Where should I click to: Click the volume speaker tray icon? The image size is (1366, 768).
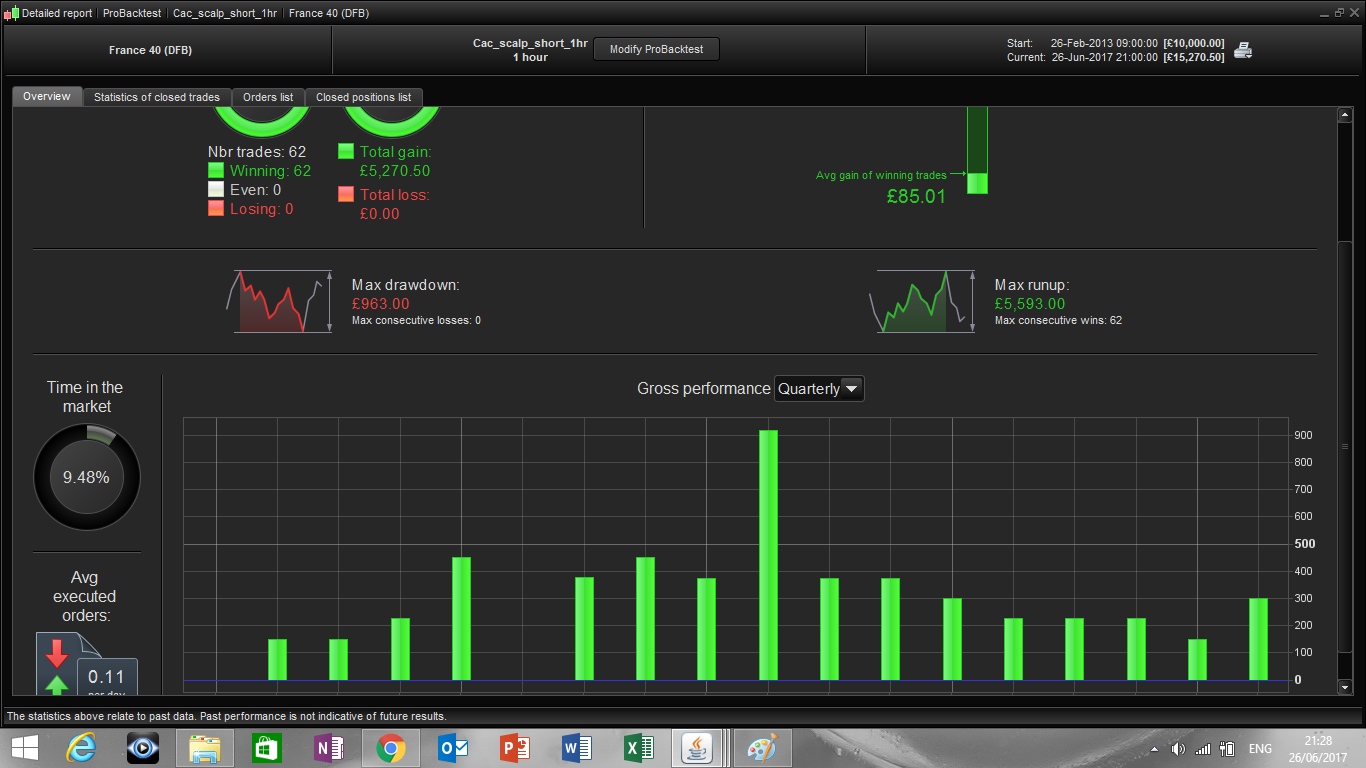[x=1178, y=749]
